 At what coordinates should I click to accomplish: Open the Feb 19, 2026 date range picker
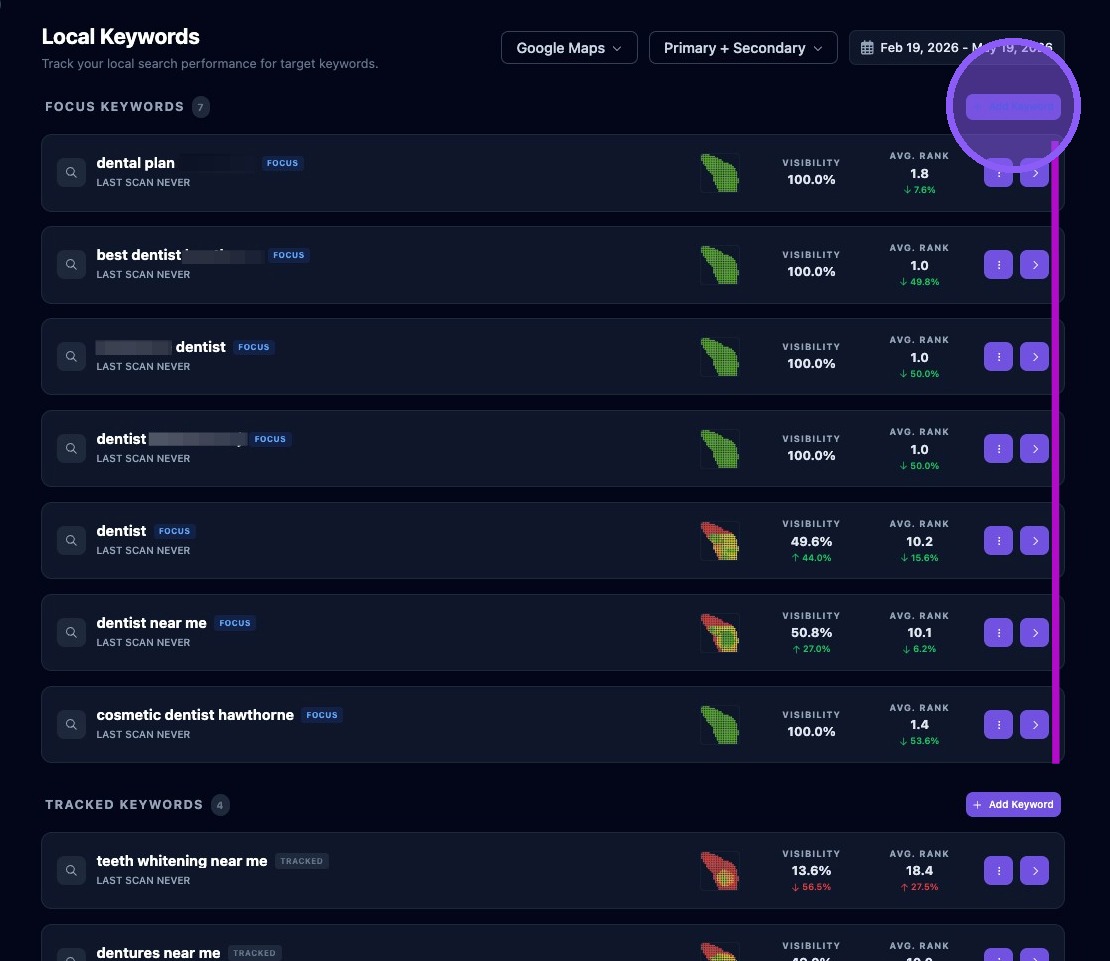click(x=956, y=47)
